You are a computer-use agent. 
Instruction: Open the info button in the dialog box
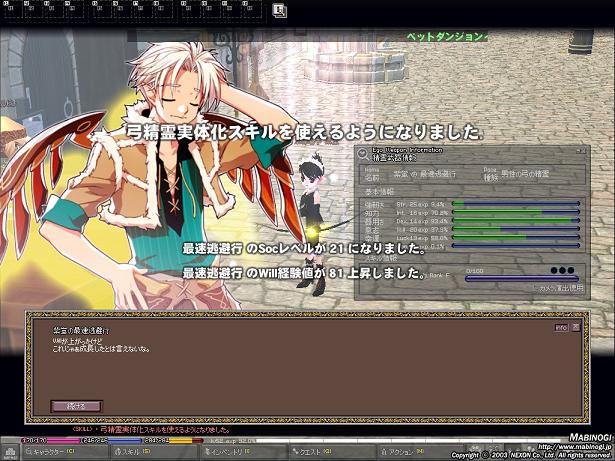click(x=561, y=327)
